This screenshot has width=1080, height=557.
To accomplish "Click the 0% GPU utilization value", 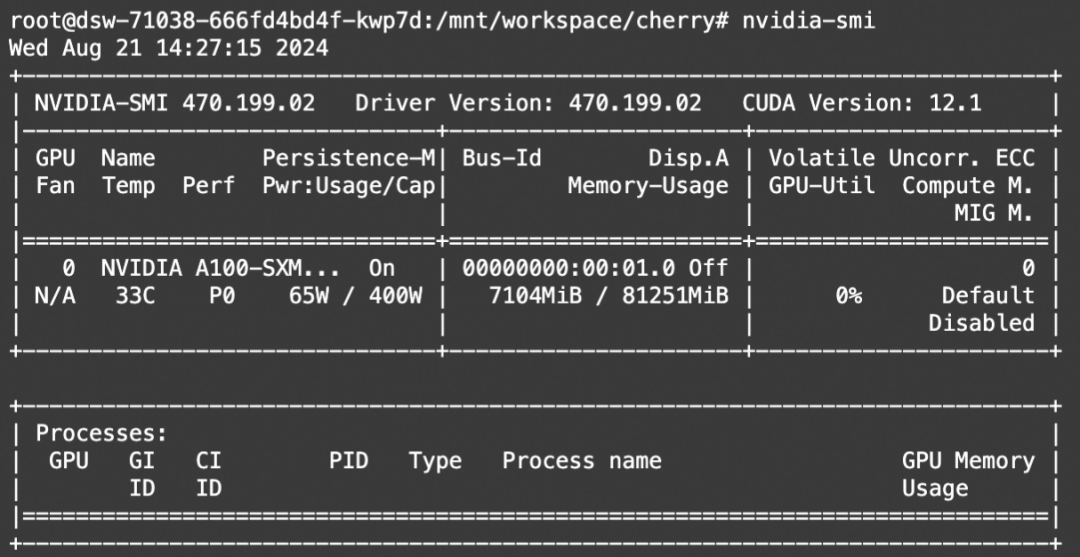I will click(849, 296).
